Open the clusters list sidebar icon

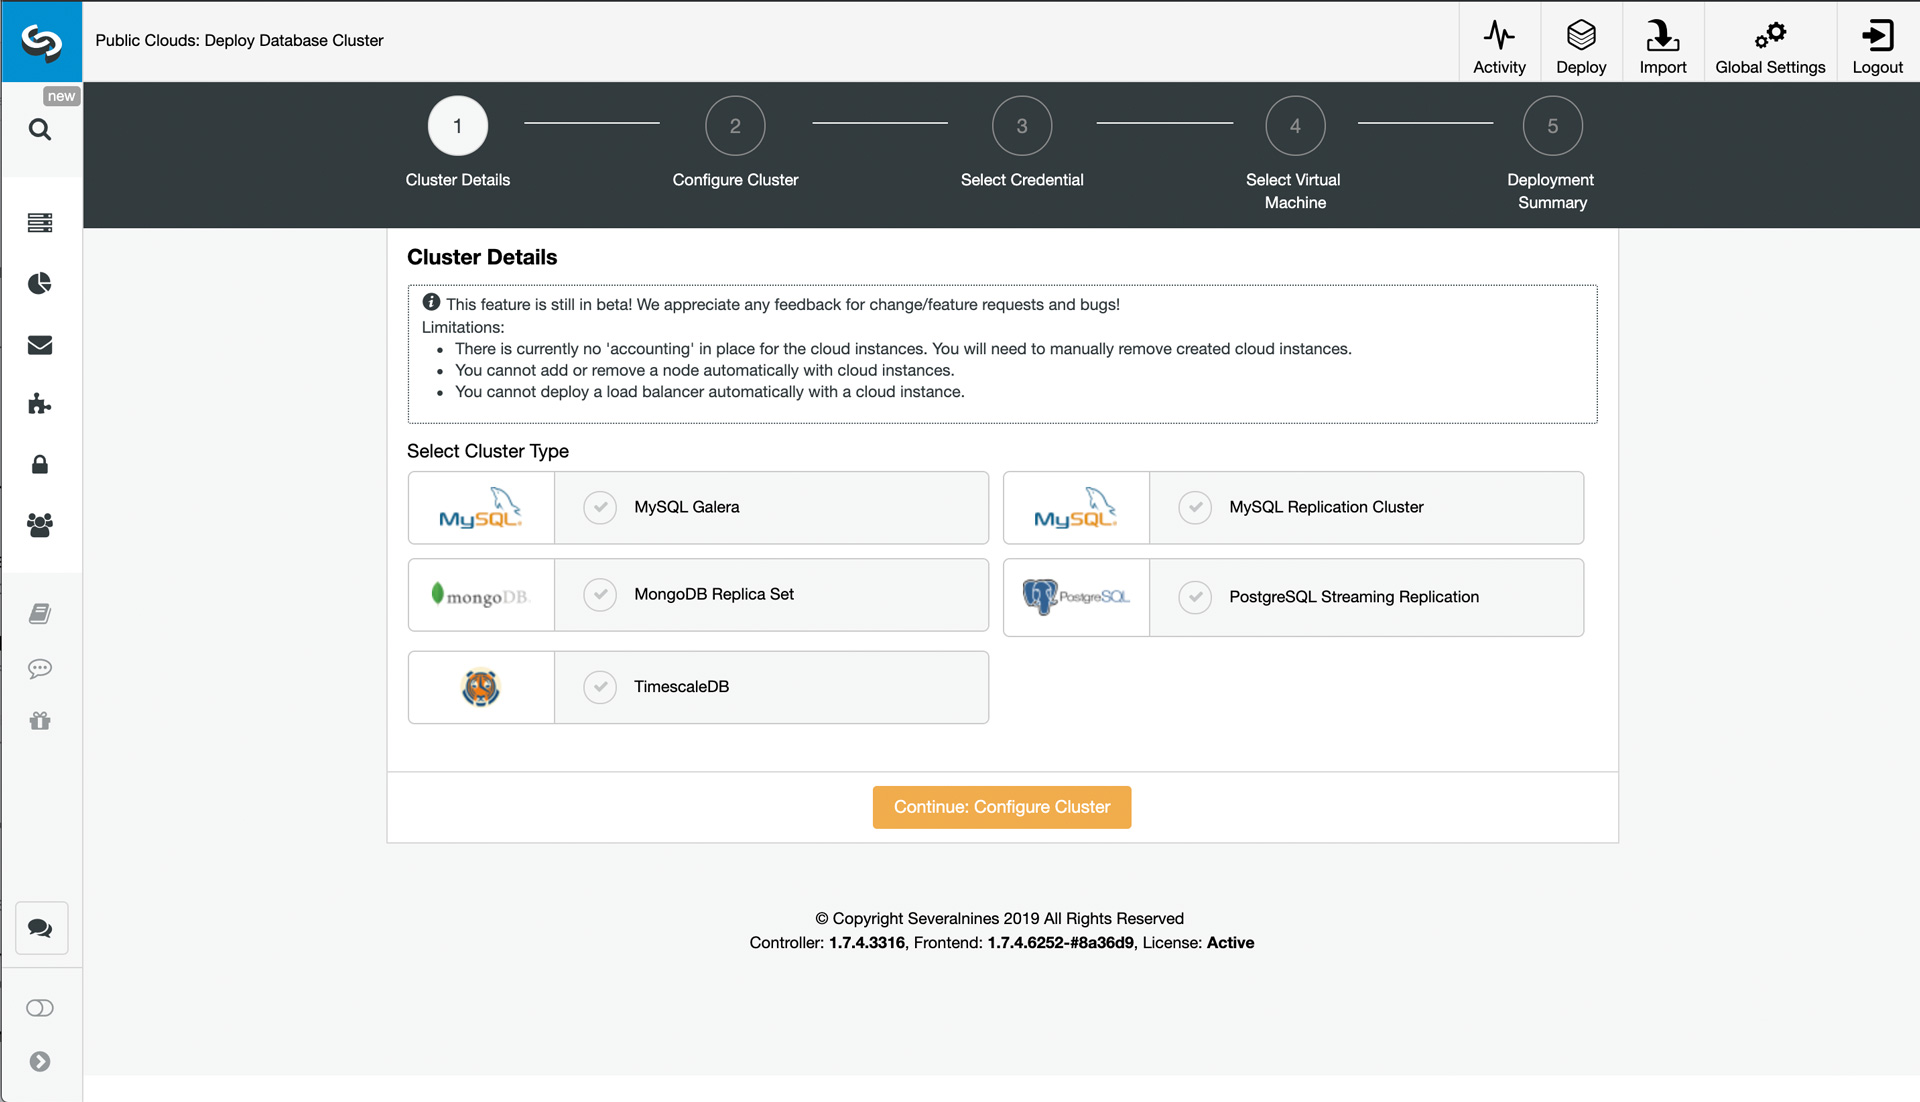(40, 222)
